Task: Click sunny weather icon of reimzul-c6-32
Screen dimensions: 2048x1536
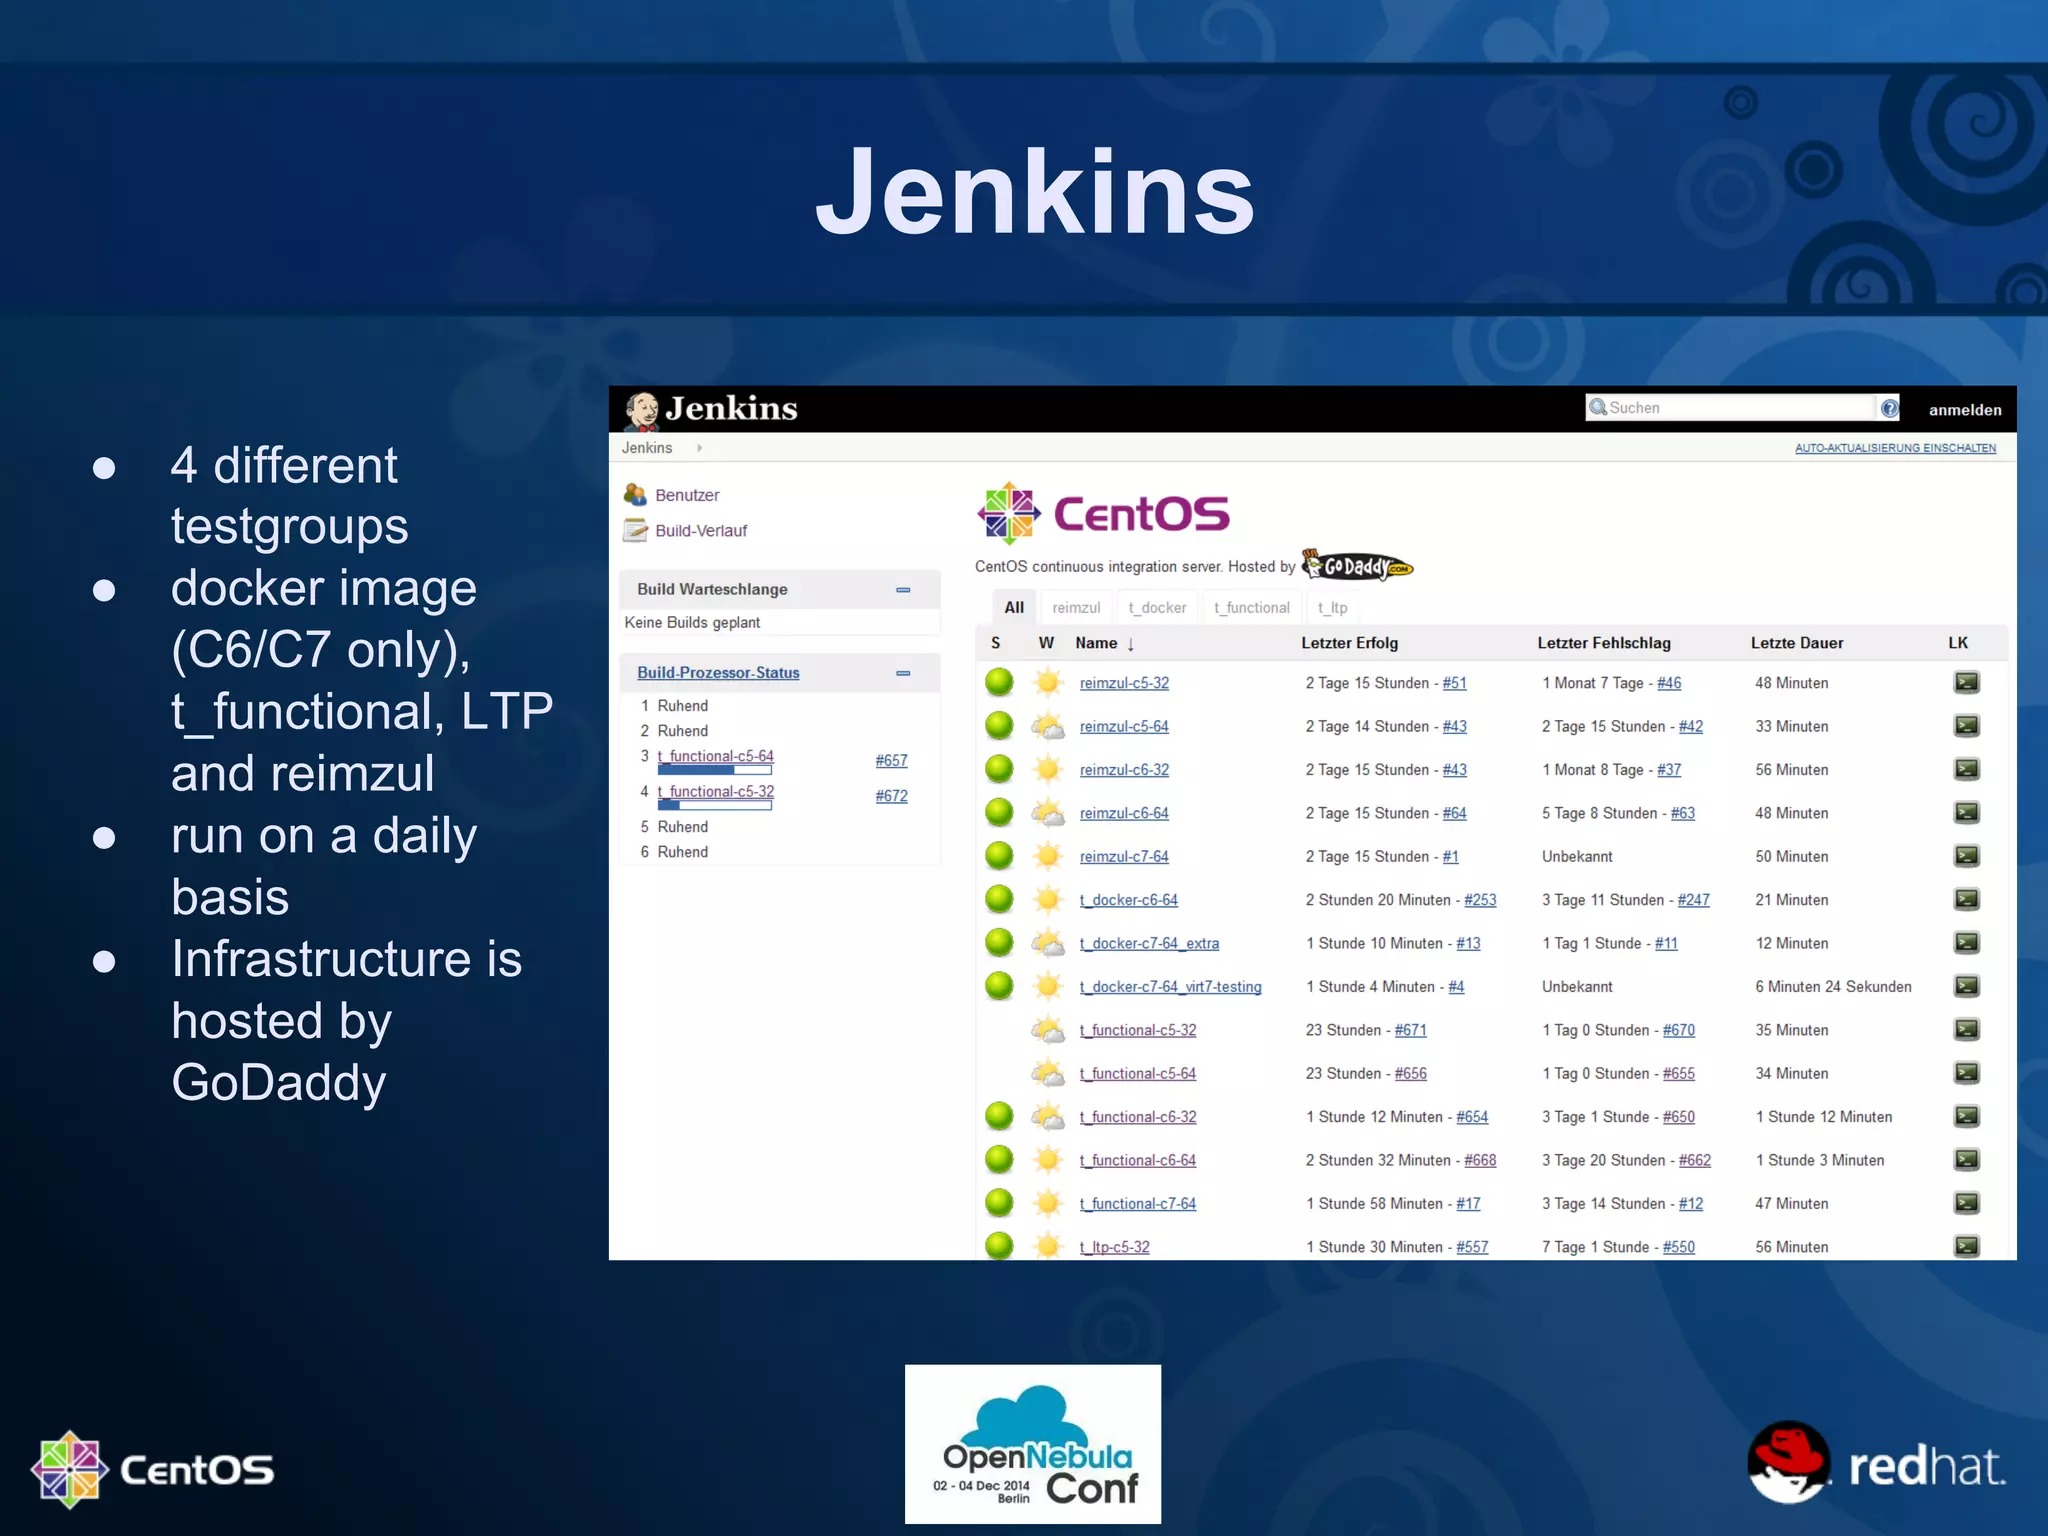Action: [x=1048, y=769]
